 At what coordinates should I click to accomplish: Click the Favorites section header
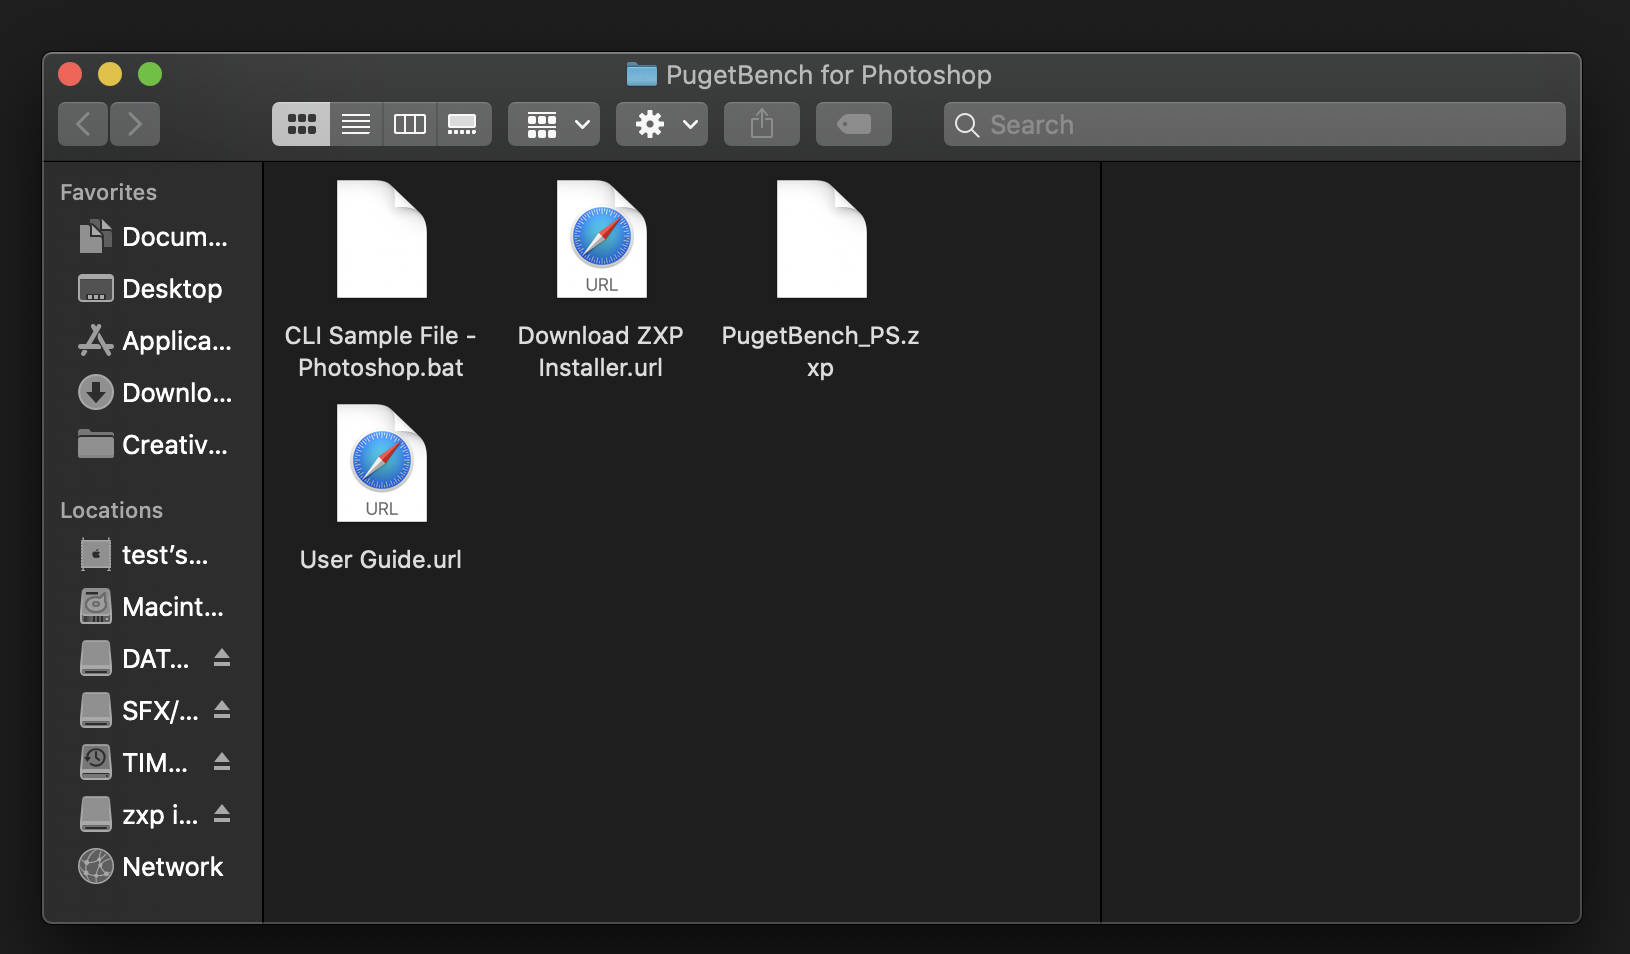[x=108, y=192]
